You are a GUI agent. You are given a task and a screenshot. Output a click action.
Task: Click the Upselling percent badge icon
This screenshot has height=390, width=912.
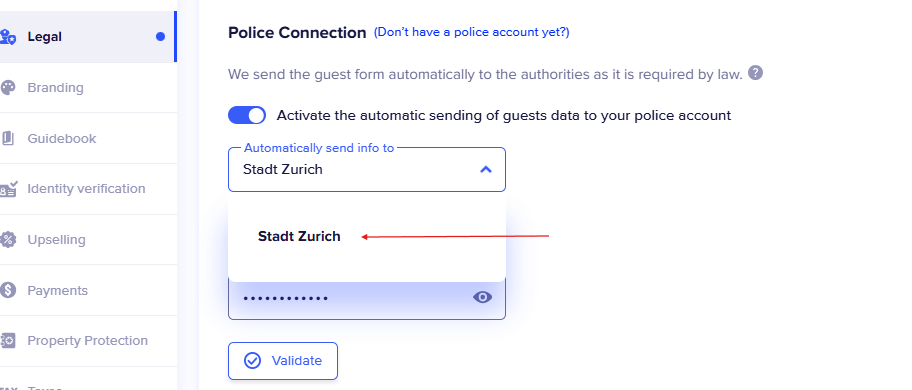(x=8, y=239)
